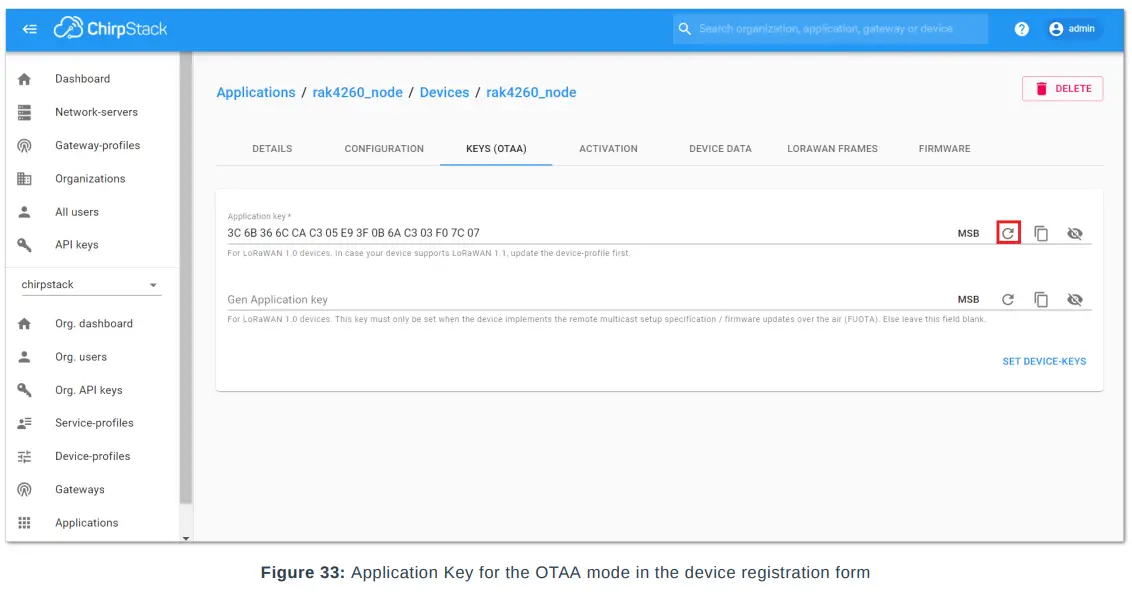Open the chirpstack organization dropdown

click(90, 285)
